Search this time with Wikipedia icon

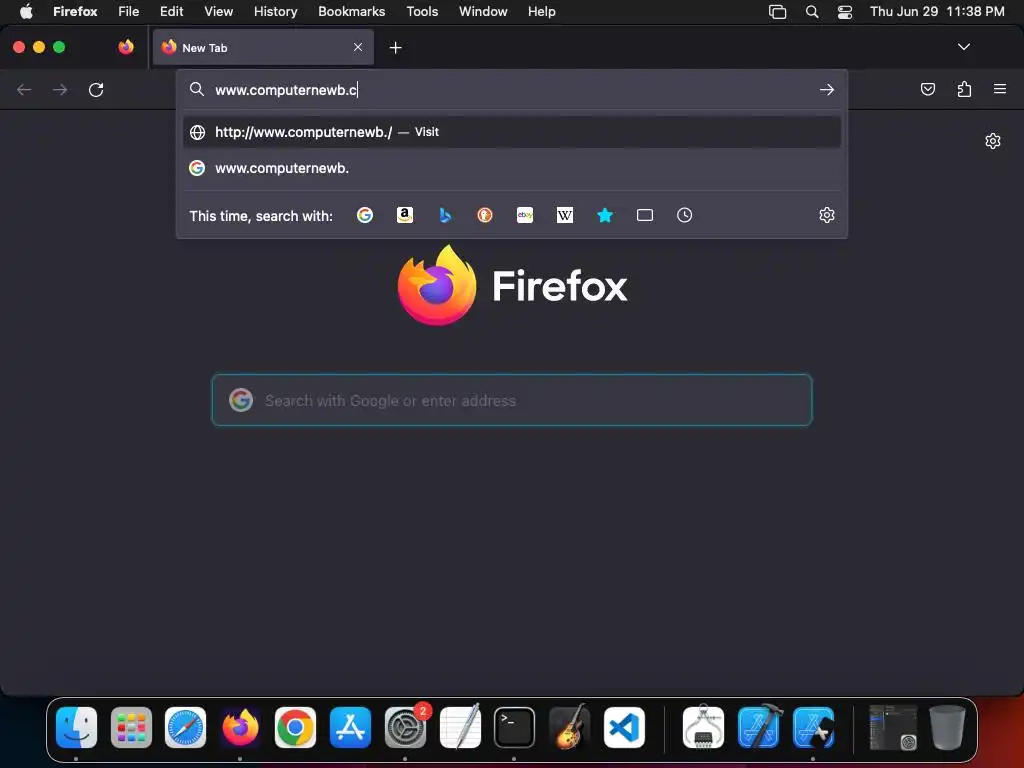coord(565,215)
